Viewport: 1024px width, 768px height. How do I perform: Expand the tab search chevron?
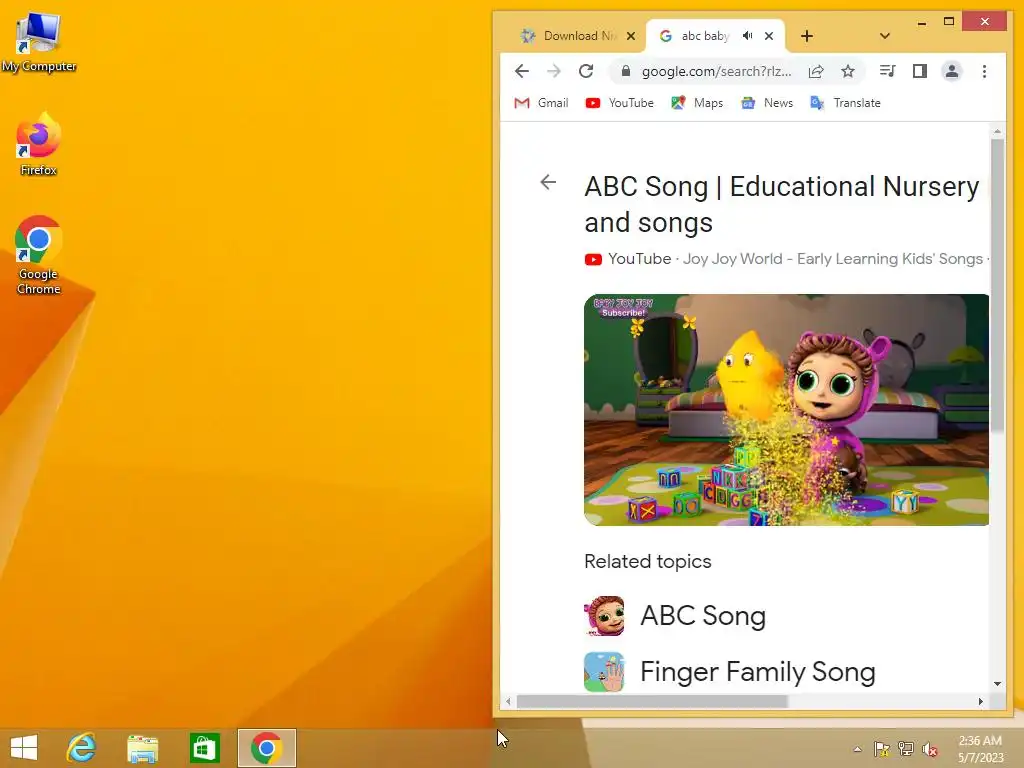click(884, 36)
